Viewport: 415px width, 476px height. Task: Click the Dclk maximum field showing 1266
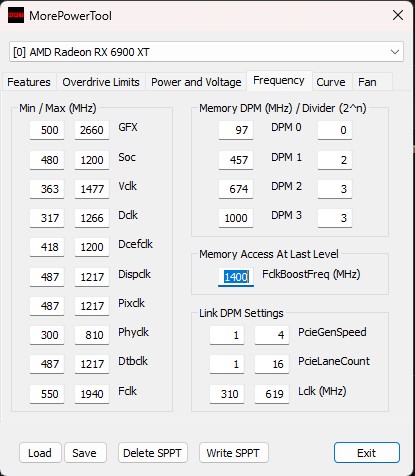(92, 218)
